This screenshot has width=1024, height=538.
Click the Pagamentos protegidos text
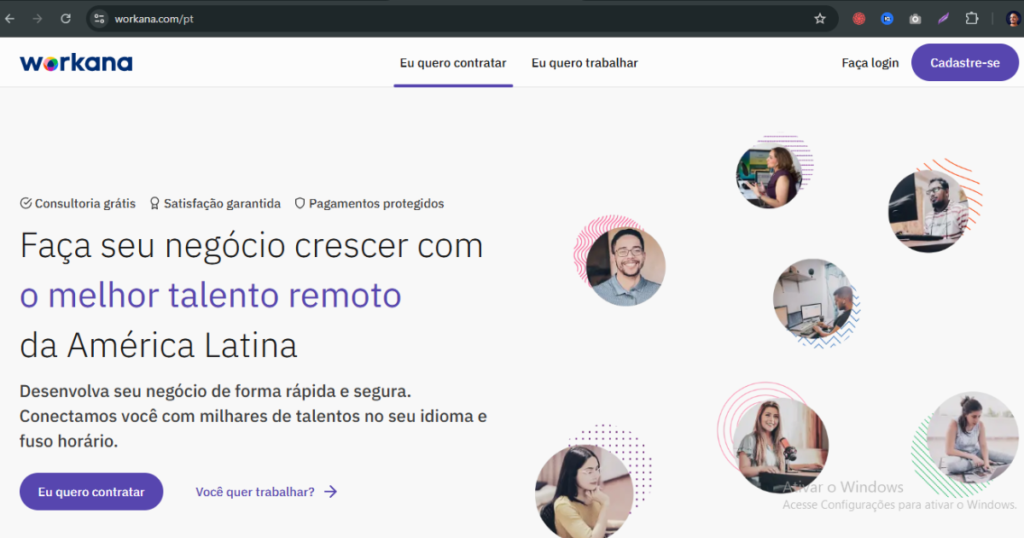coord(376,204)
